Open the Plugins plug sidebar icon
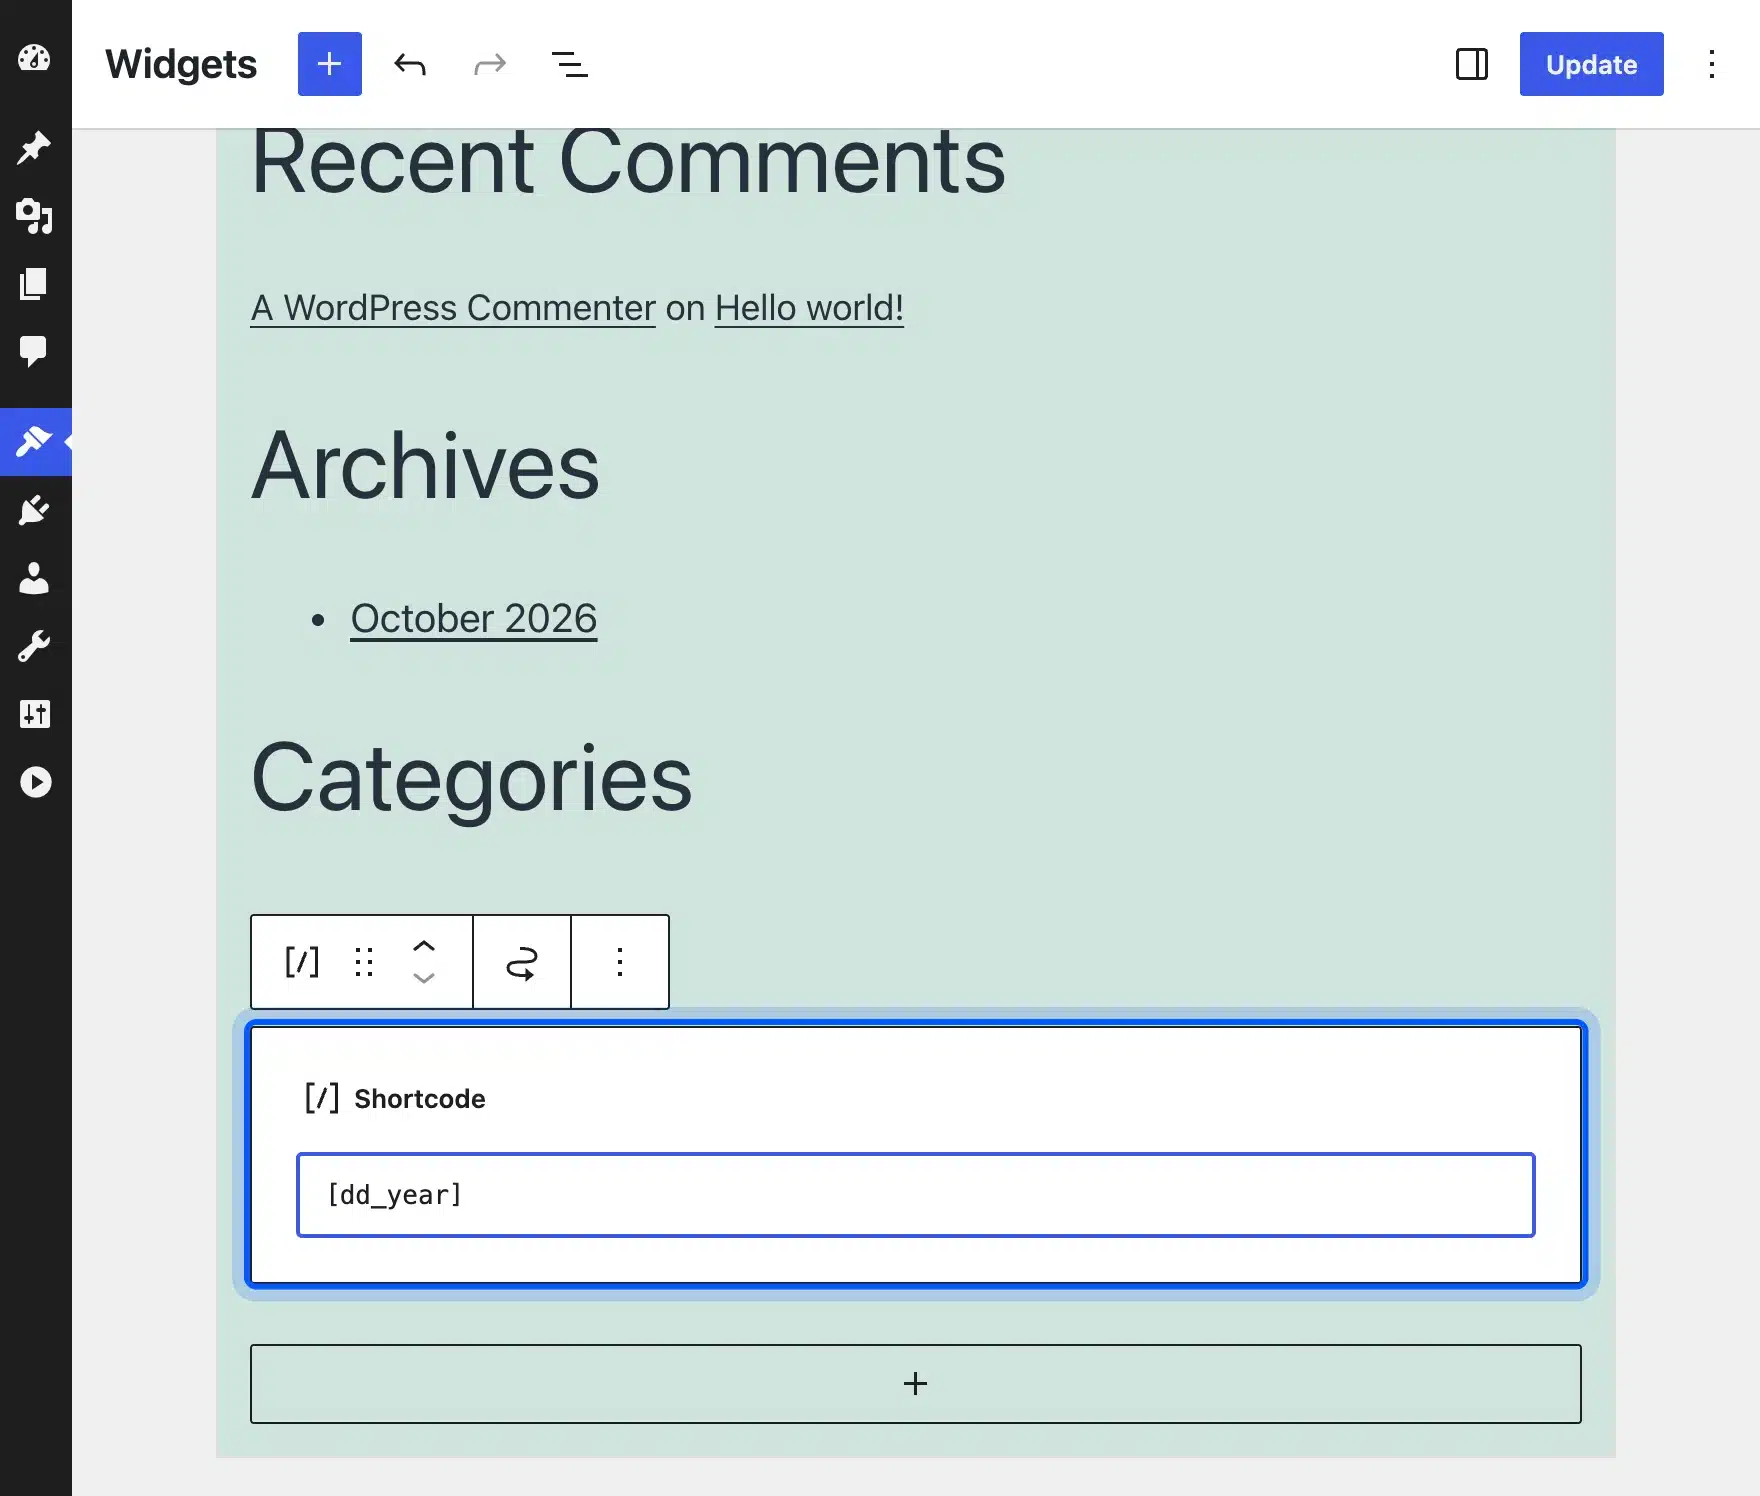 [x=35, y=510]
